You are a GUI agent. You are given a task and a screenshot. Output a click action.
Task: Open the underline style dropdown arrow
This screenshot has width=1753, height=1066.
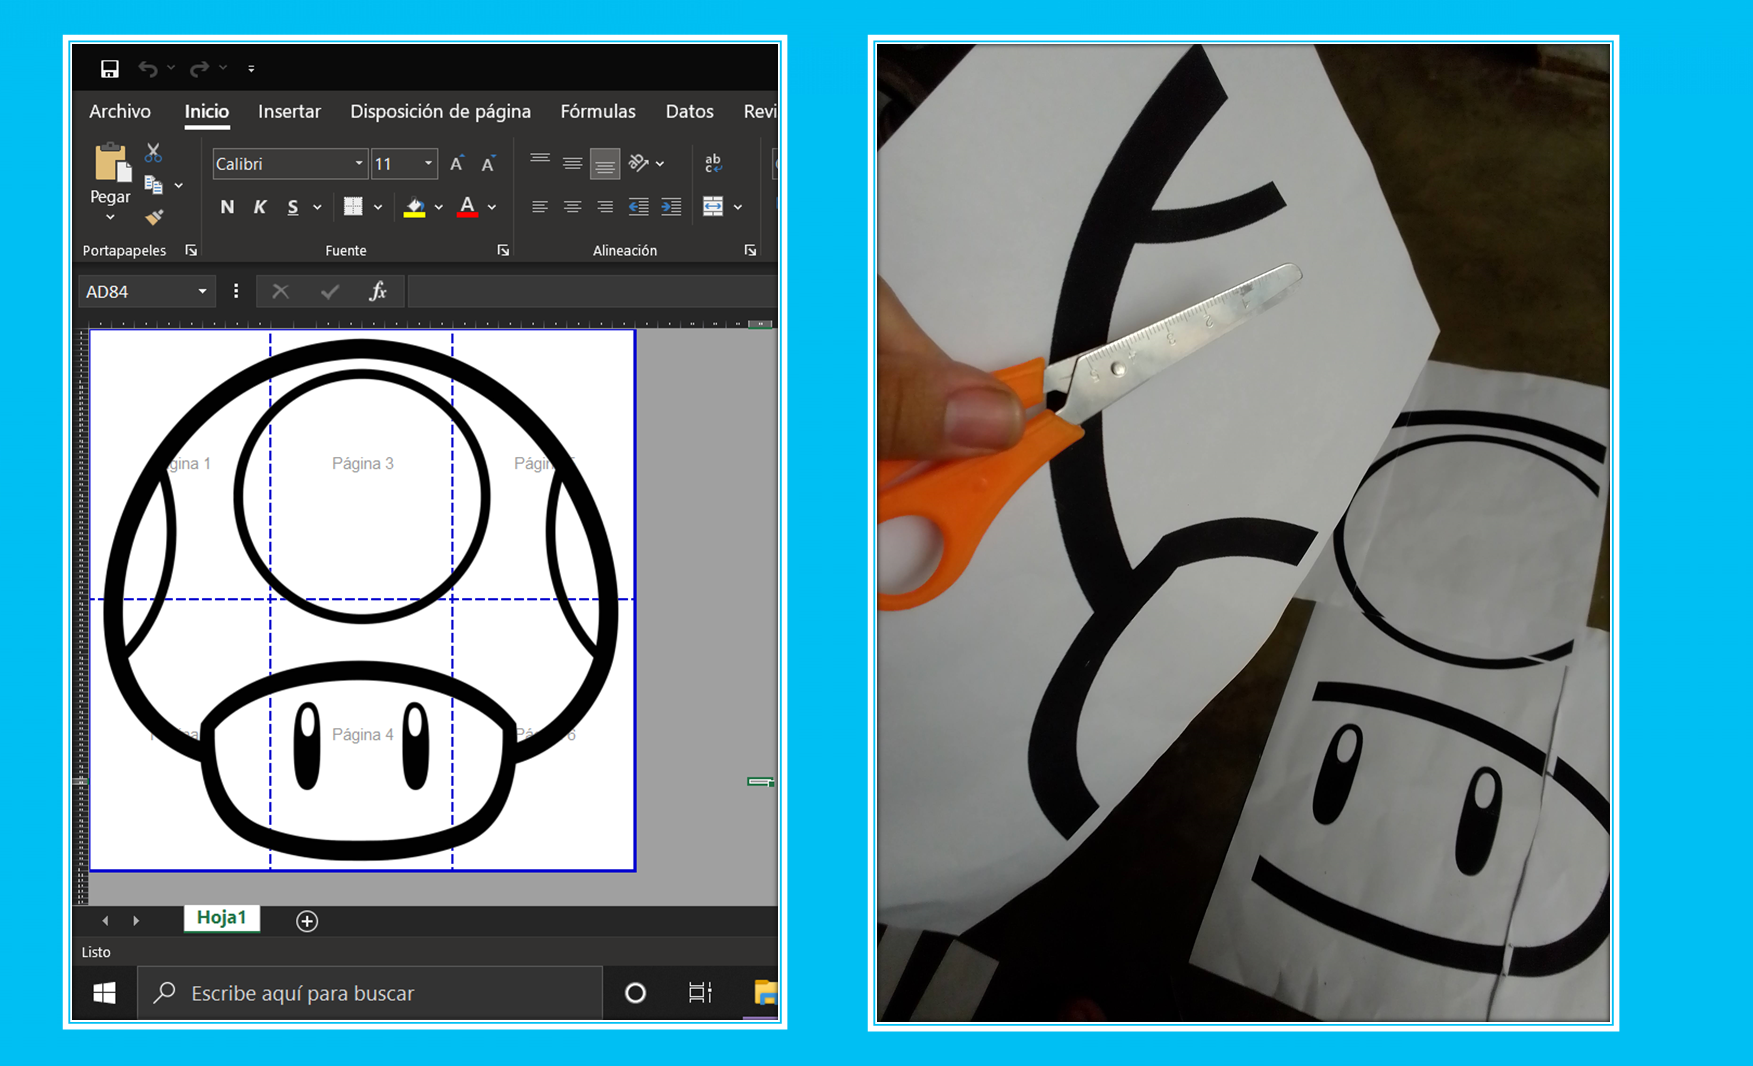pos(317,208)
